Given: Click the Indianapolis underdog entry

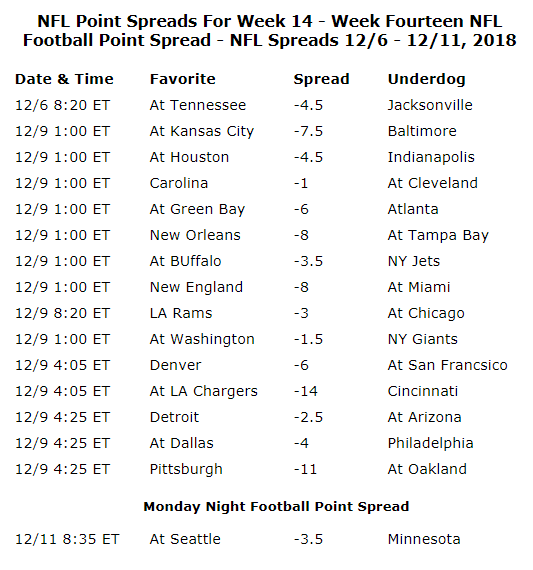Looking at the screenshot, I should coord(431,157).
